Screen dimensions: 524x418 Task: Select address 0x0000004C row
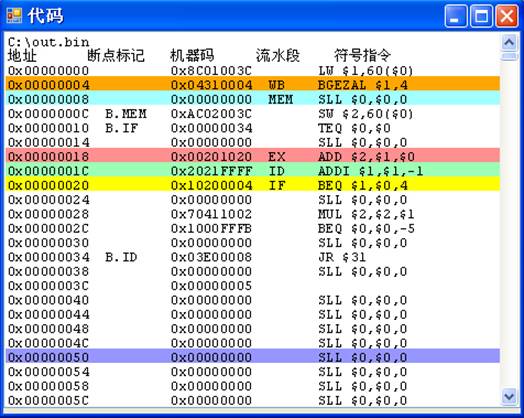coord(253,343)
